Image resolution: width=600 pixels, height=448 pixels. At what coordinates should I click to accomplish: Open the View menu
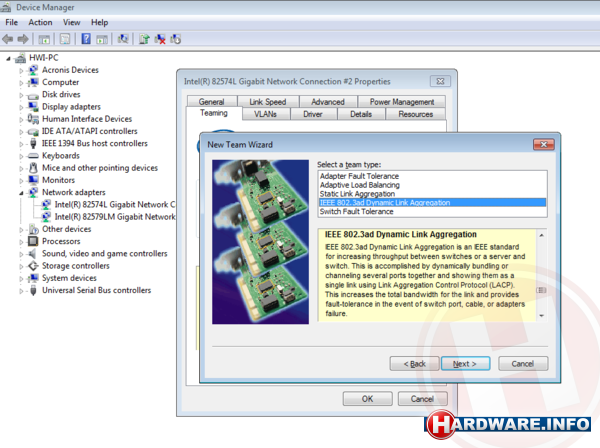[x=72, y=22]
